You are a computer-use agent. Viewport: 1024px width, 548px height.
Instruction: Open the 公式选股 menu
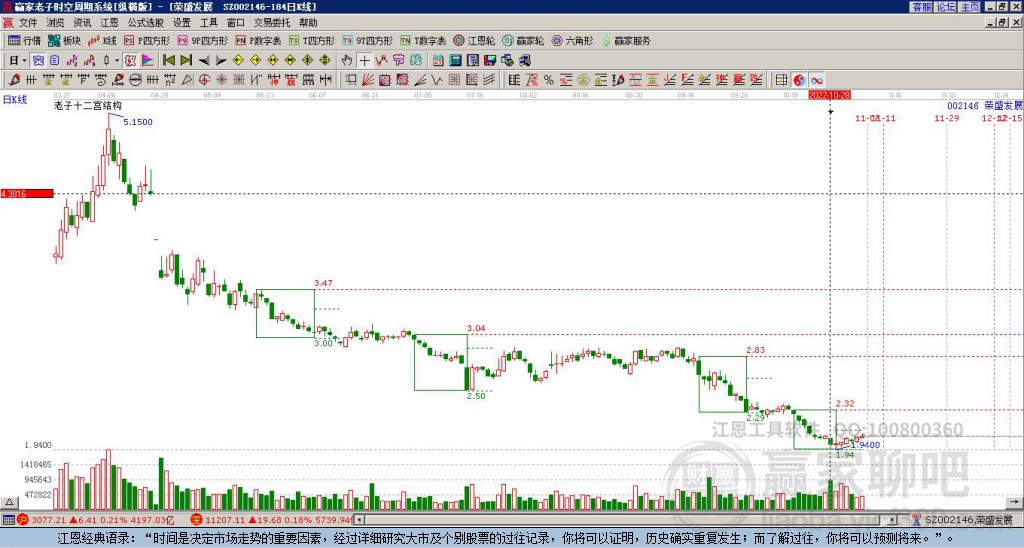(146, 22)
